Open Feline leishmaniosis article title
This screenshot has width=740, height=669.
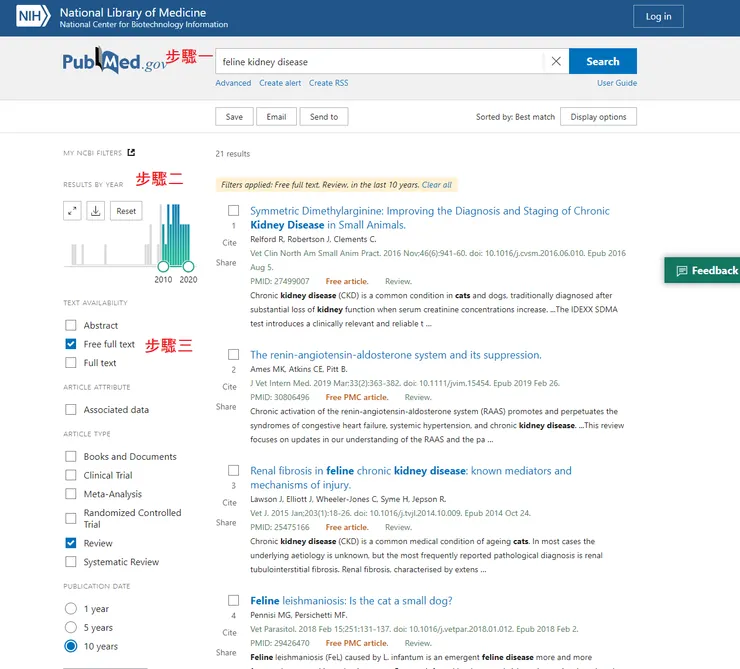pyautogui.click(x=351, y=601)
